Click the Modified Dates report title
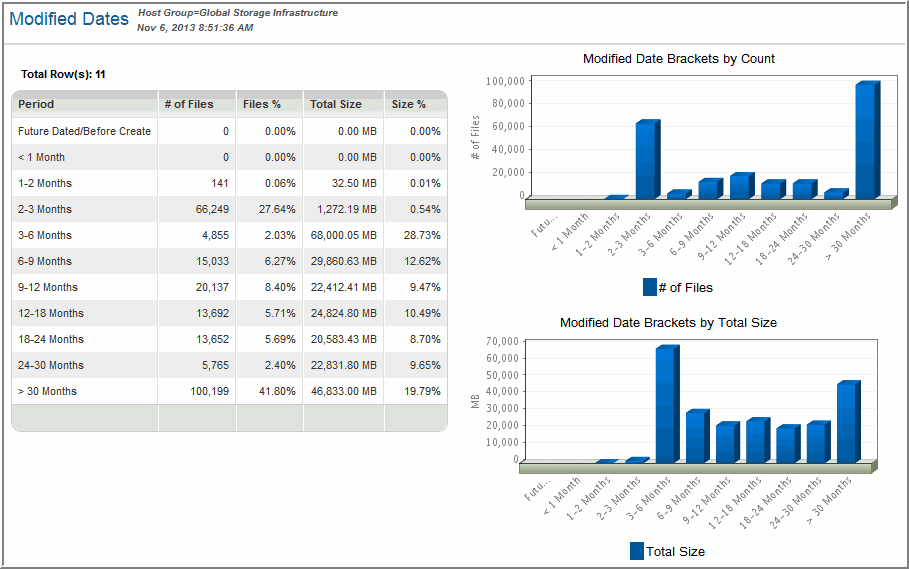The image size is (909, 569). (x=69, y=19)
